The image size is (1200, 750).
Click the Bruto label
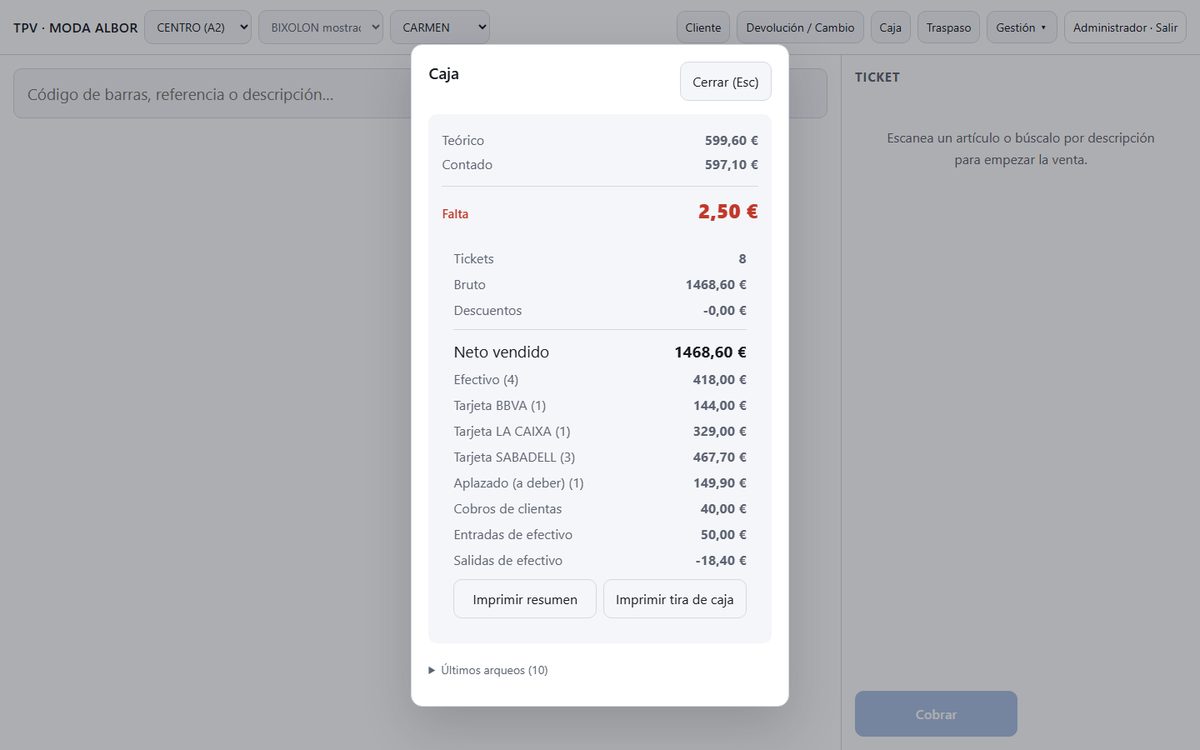coord(470,284)
